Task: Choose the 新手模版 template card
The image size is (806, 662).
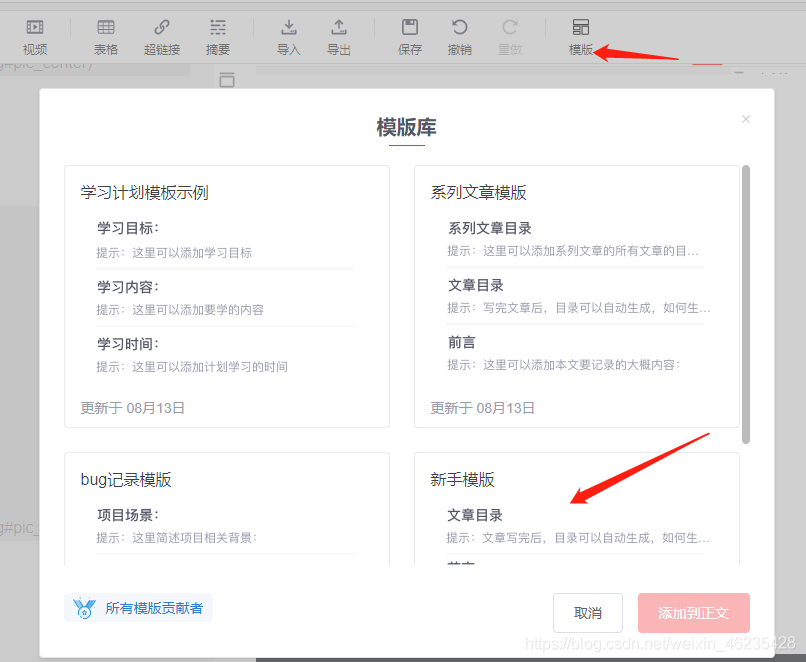Action: pyautogui.click(x=577, y=509)
